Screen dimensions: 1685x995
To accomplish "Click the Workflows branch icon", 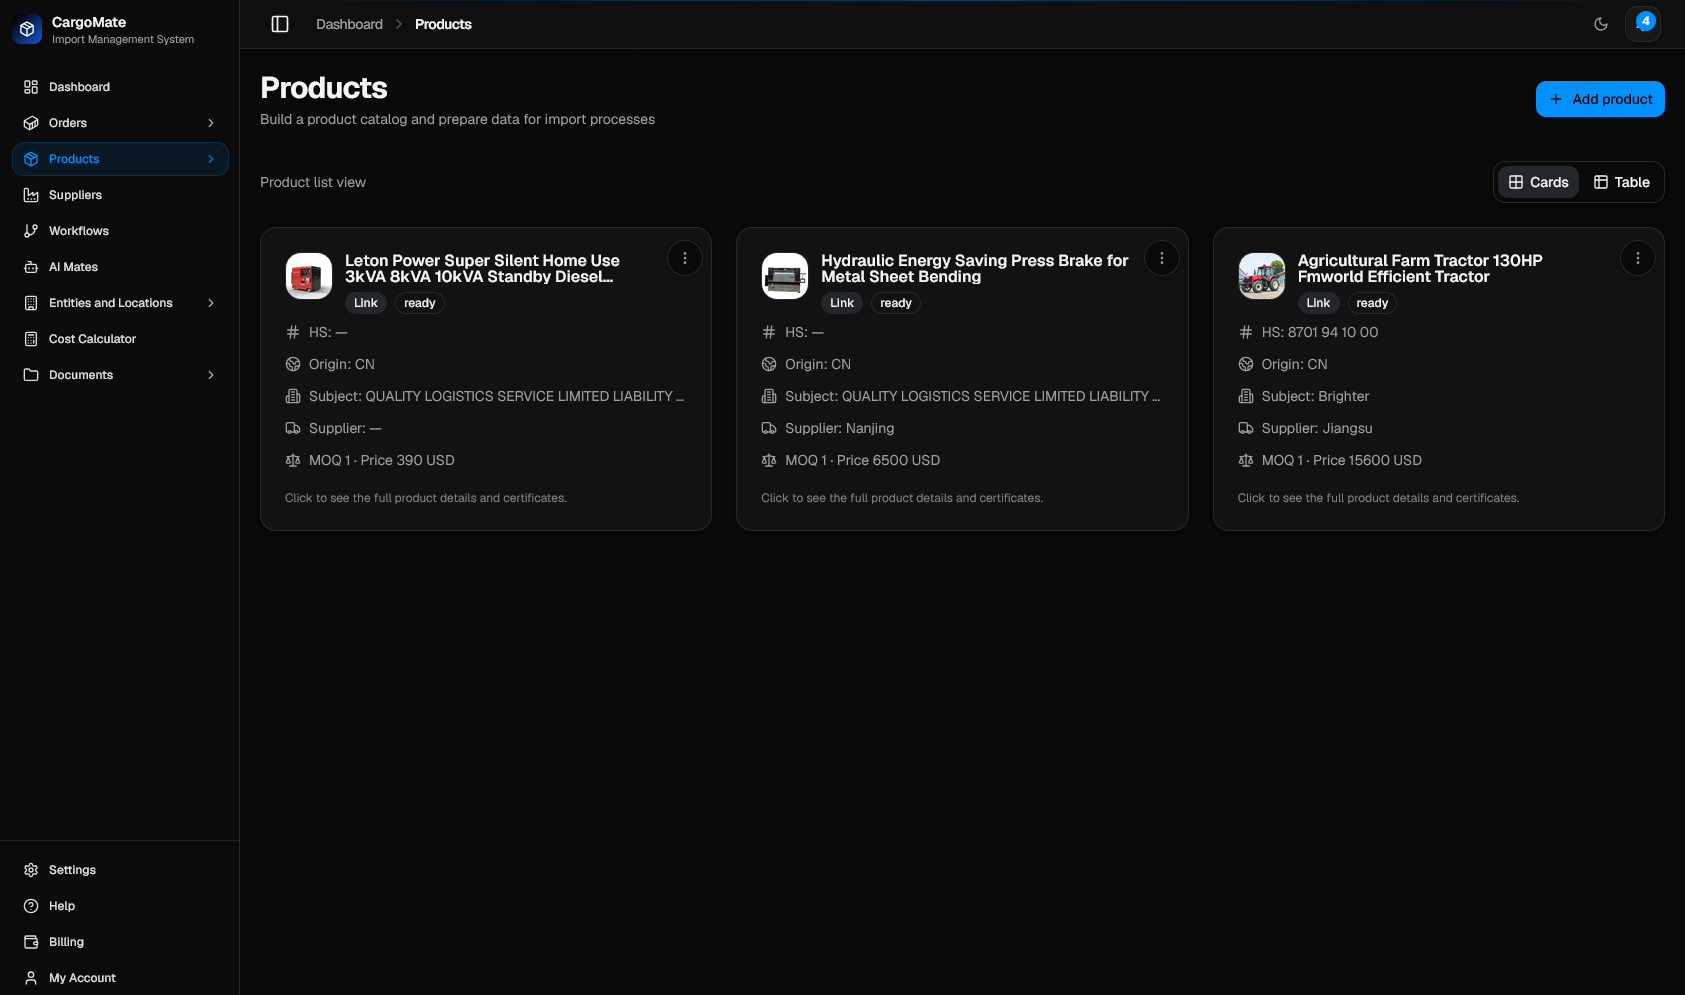I will pyautogui.click(x=31, y=231).
